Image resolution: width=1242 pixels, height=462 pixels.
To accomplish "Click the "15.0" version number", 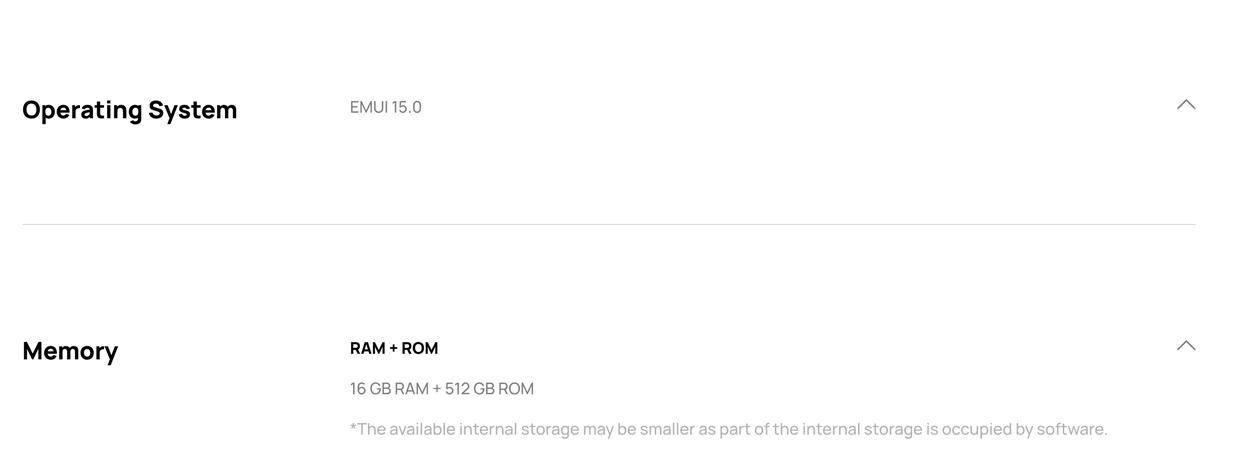I will tap(407, 107).
